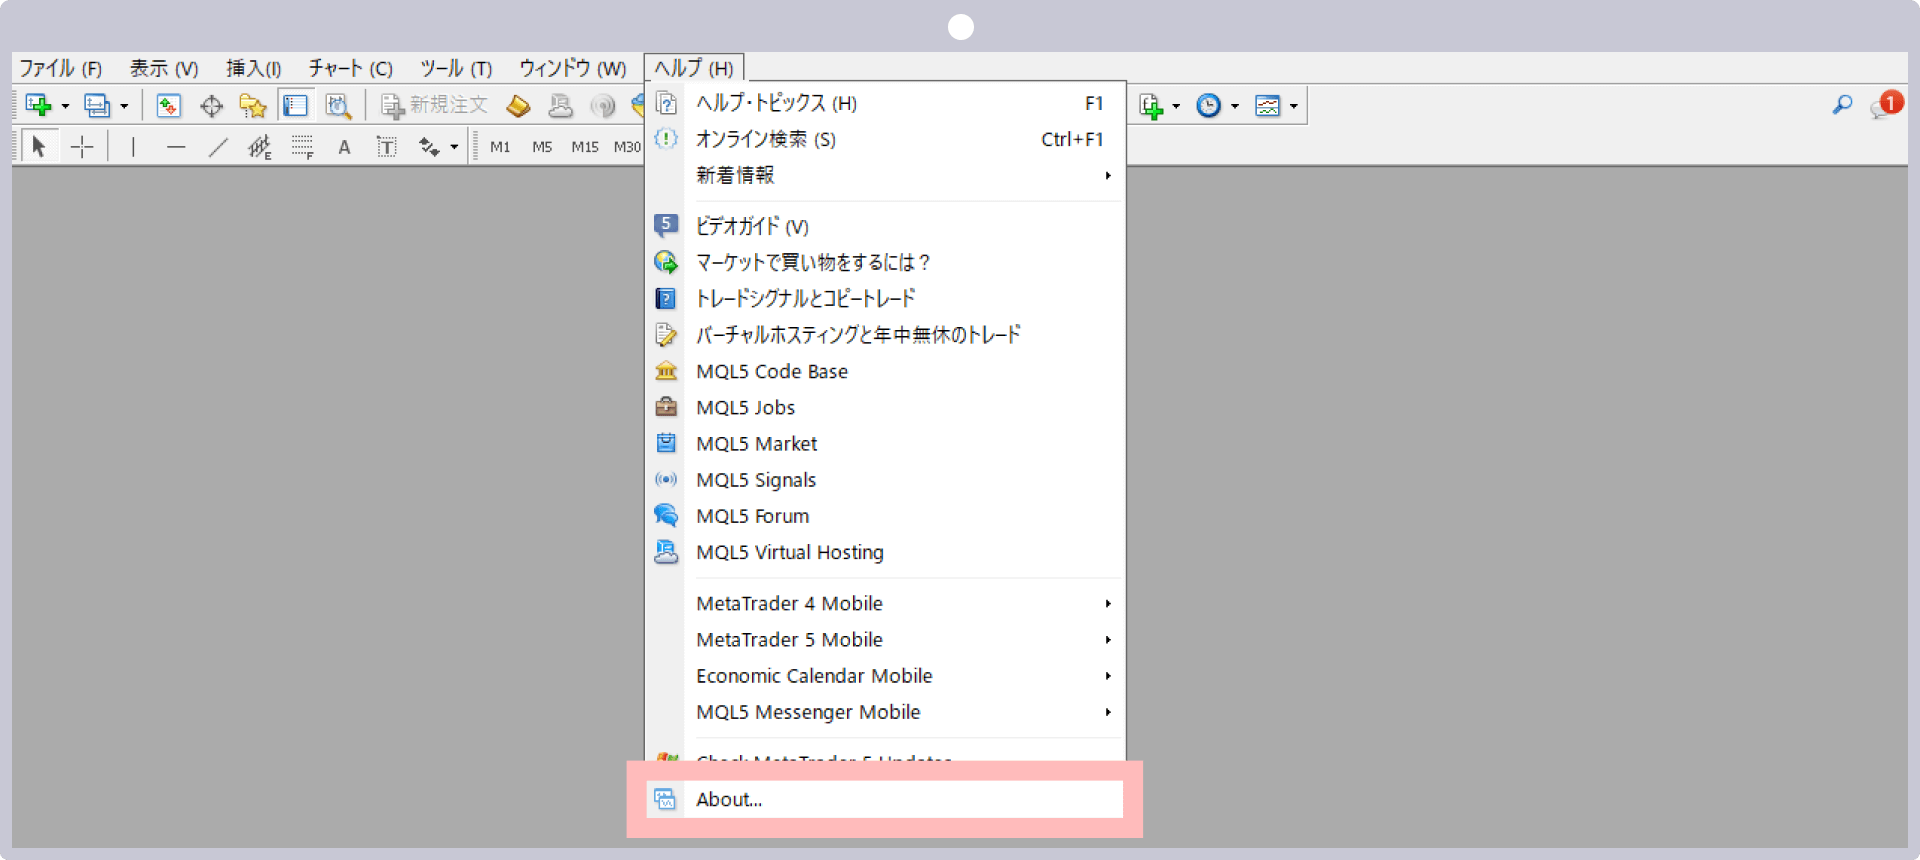Open MQL5 Code Base entry

click(x=885, y=371)
